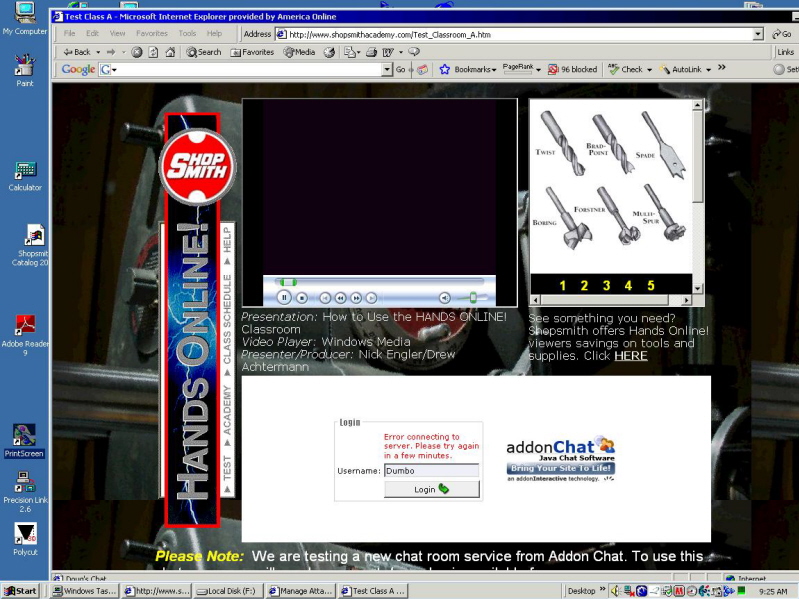
Task: Click the Forward arrow button
Action: coord(111,52)
